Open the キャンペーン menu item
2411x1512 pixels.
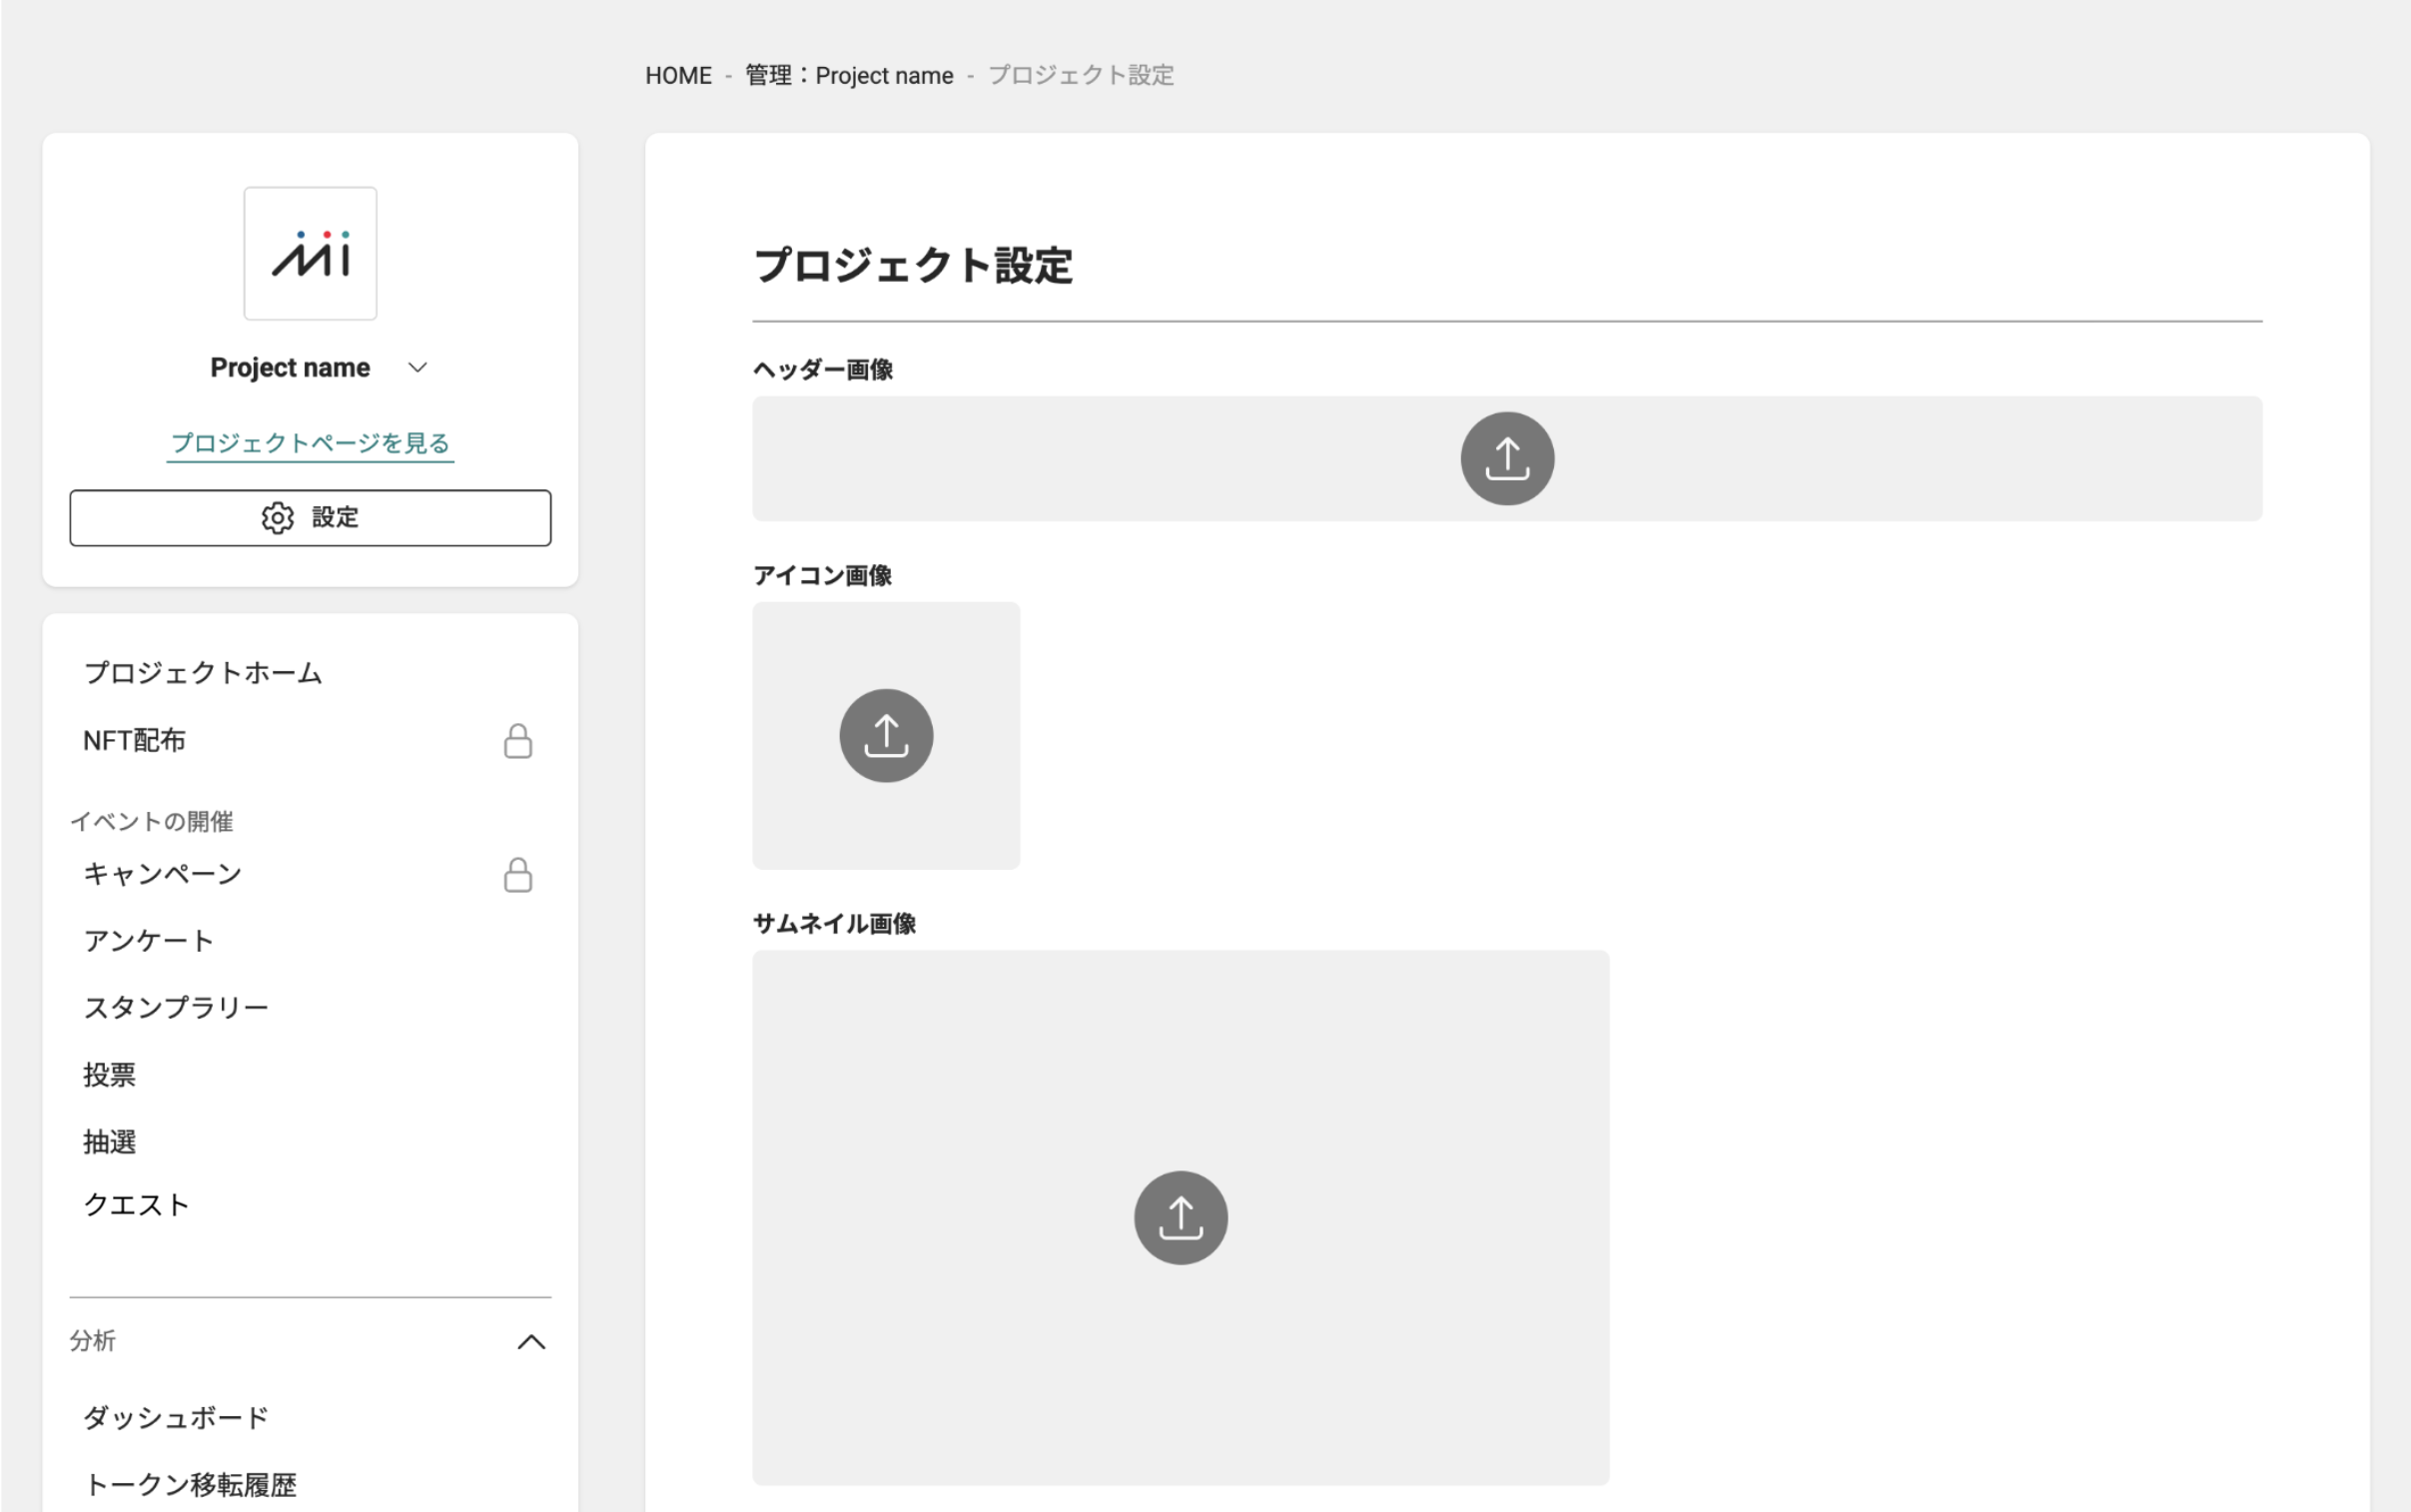point(162,874)
